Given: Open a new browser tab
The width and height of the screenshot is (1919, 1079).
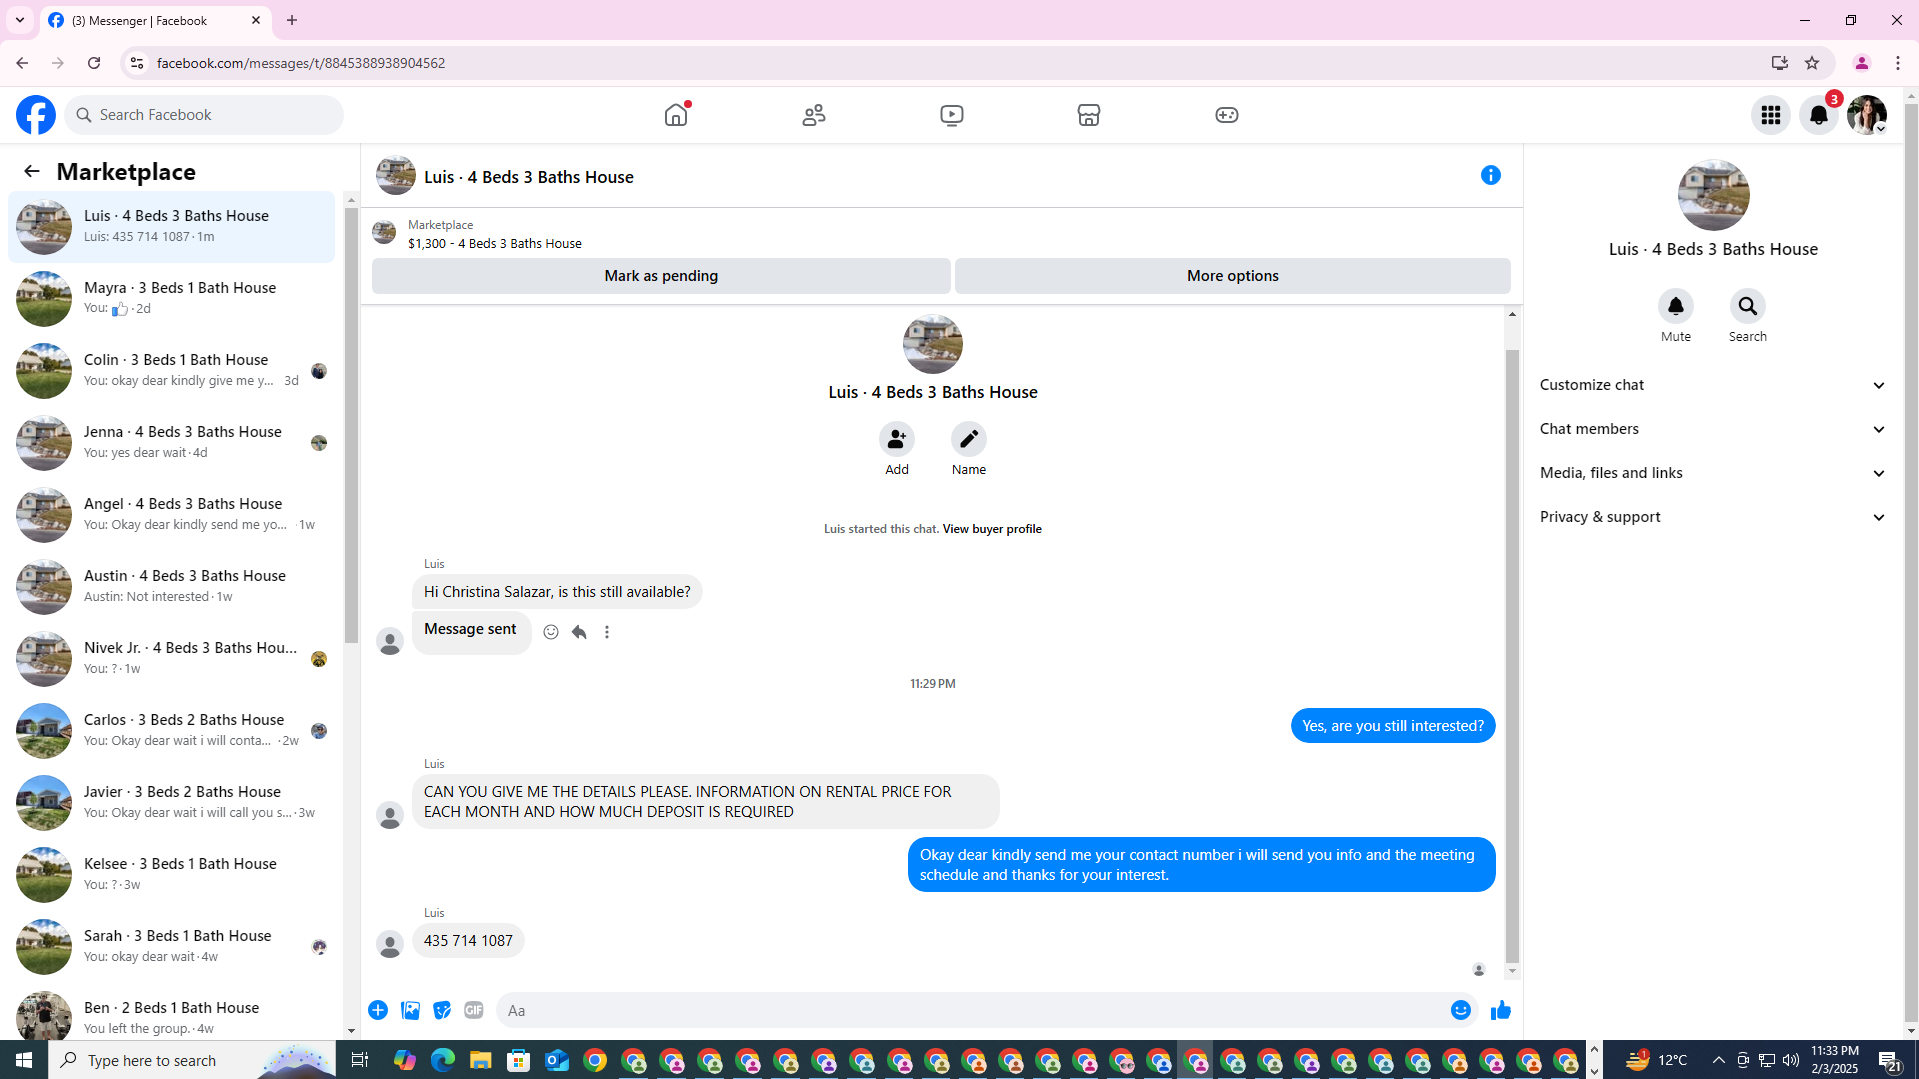Looking at the screenshot, I should coord(292,20).
